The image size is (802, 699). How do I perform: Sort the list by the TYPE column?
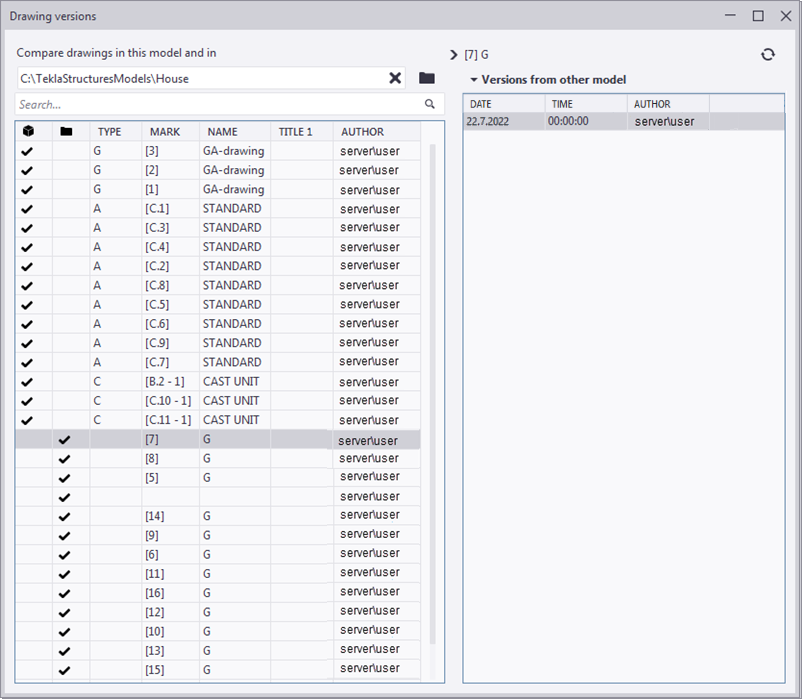(x=110, y=131)
